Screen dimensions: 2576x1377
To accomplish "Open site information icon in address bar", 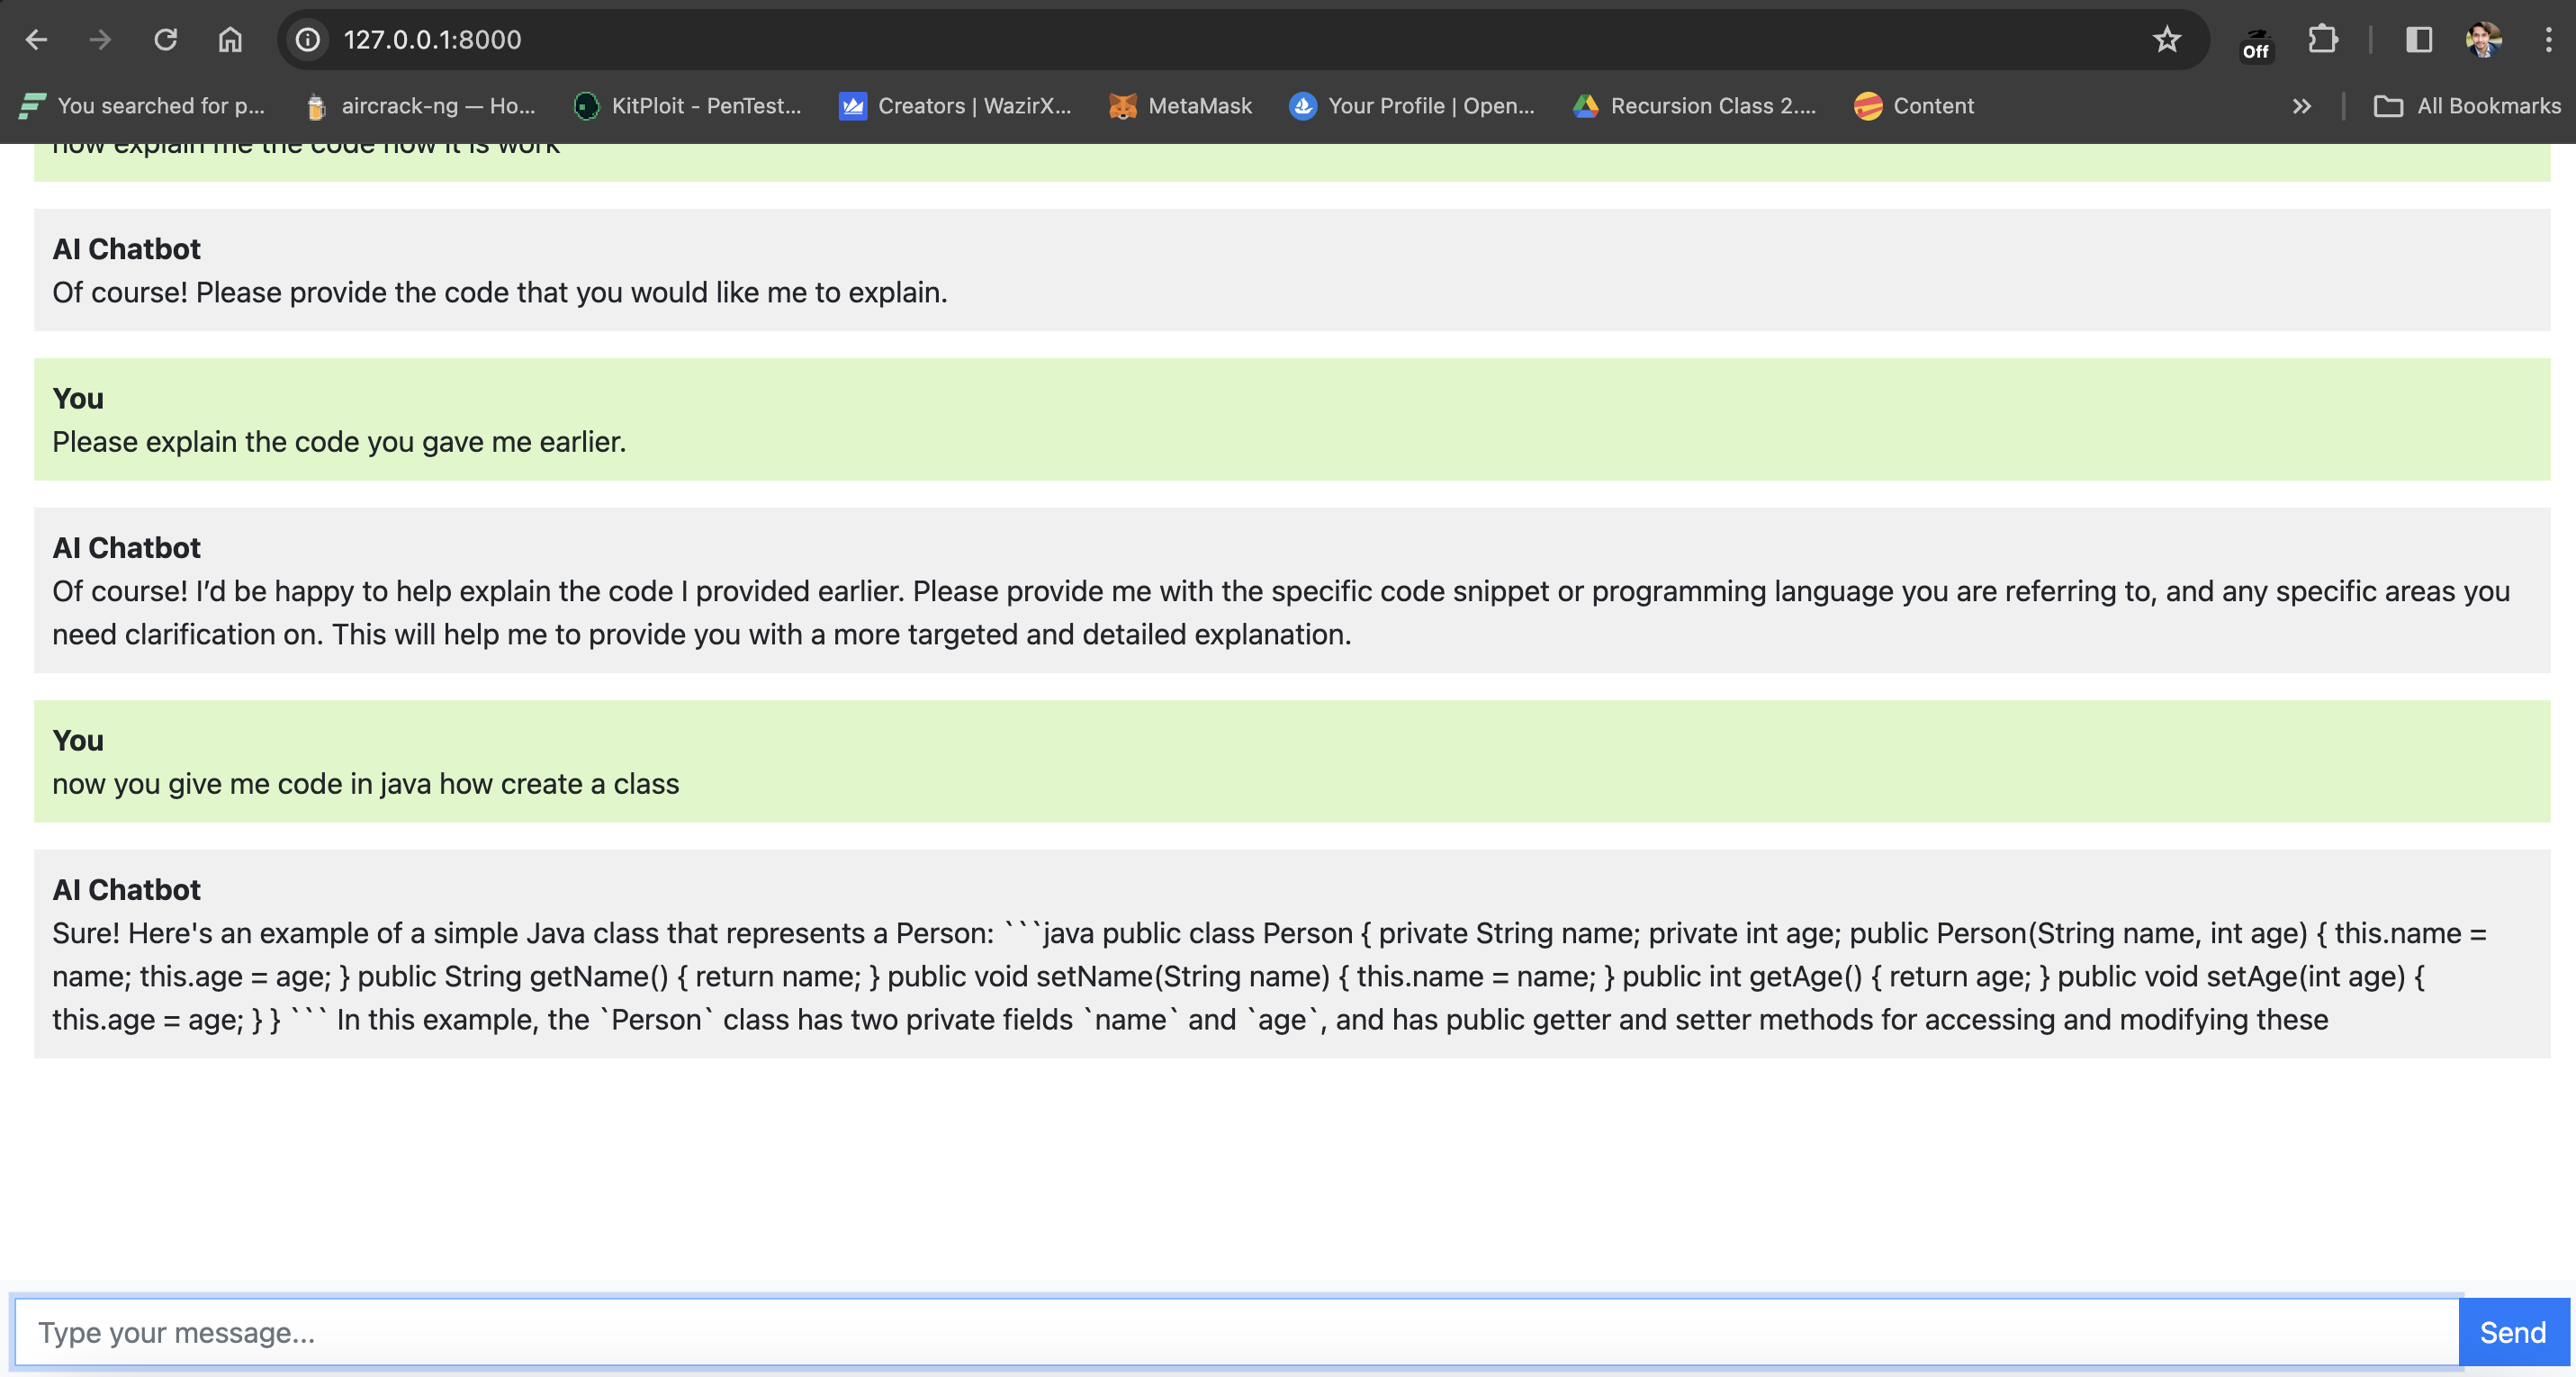I will click(308, 40).
